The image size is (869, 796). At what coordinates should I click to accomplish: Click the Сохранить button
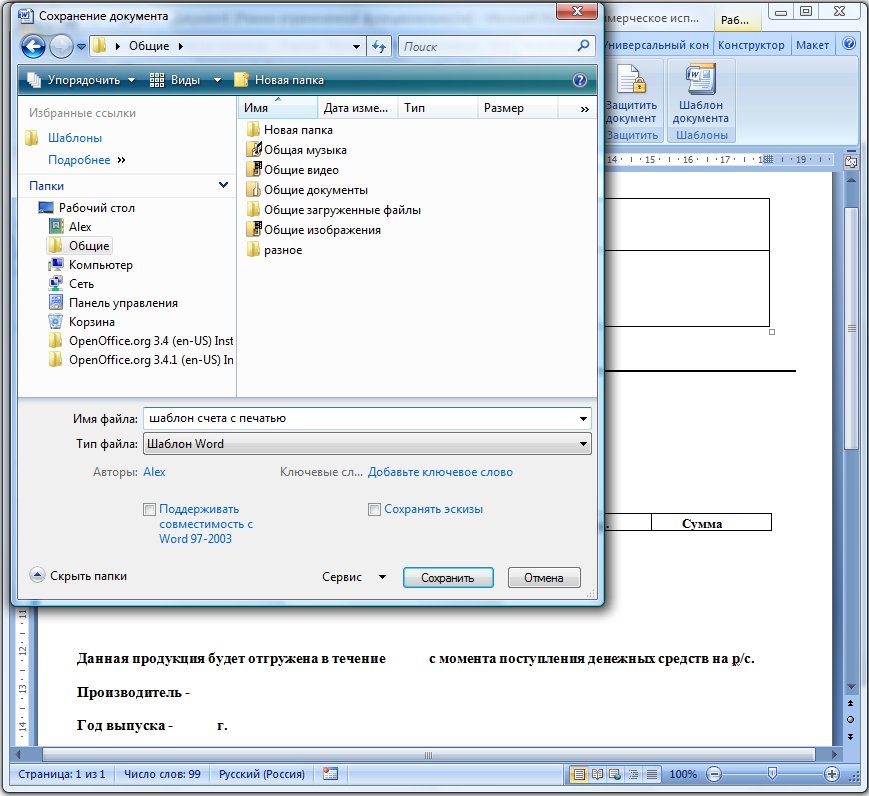click(x=448, y=578)
